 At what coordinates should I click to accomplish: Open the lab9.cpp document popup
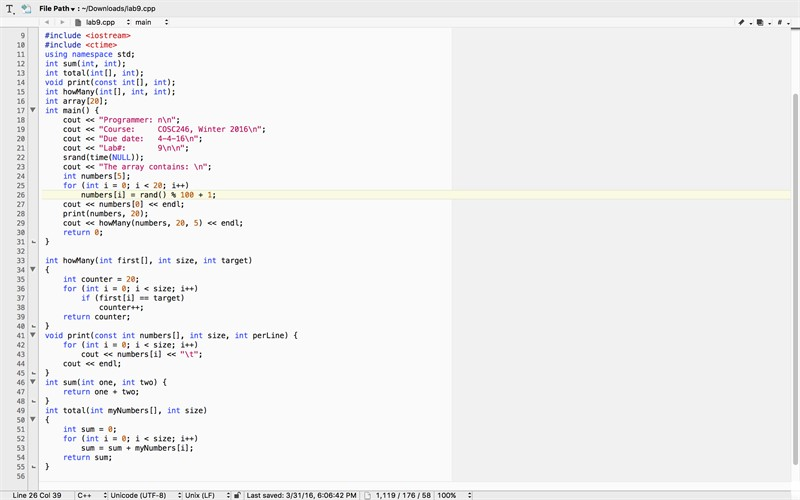108,22
